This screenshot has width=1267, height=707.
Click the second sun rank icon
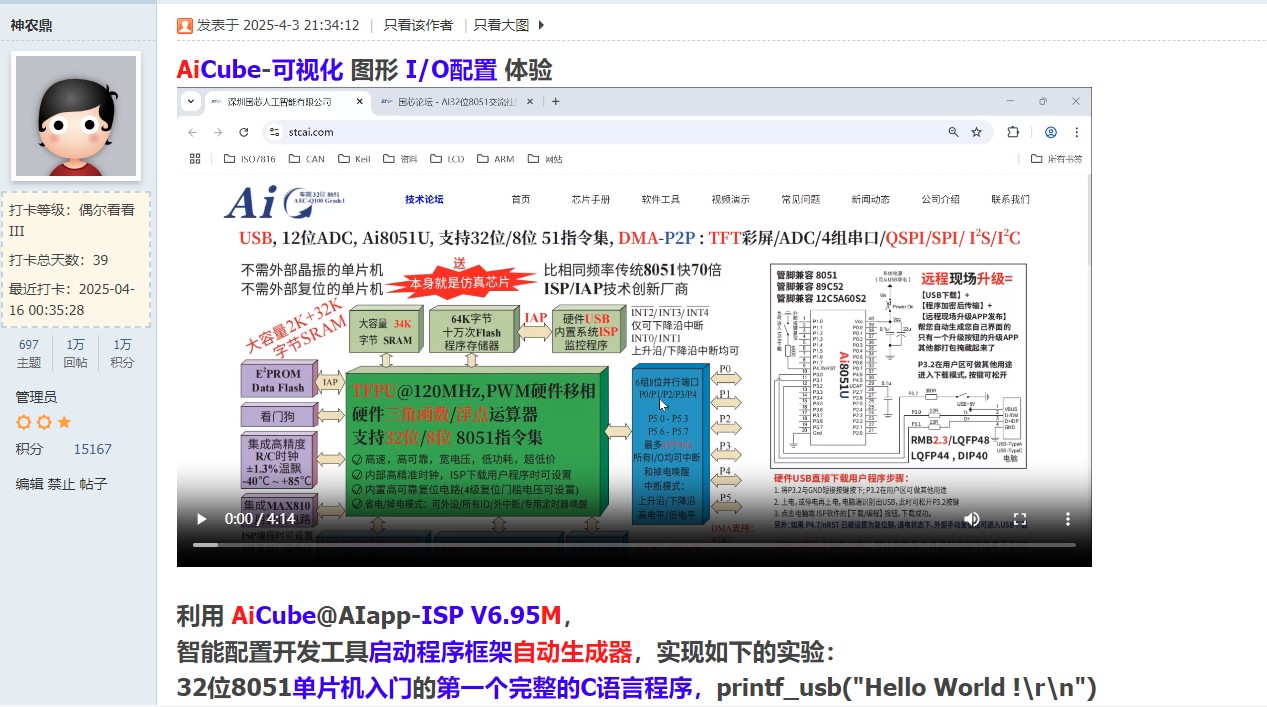pos(44,422)
